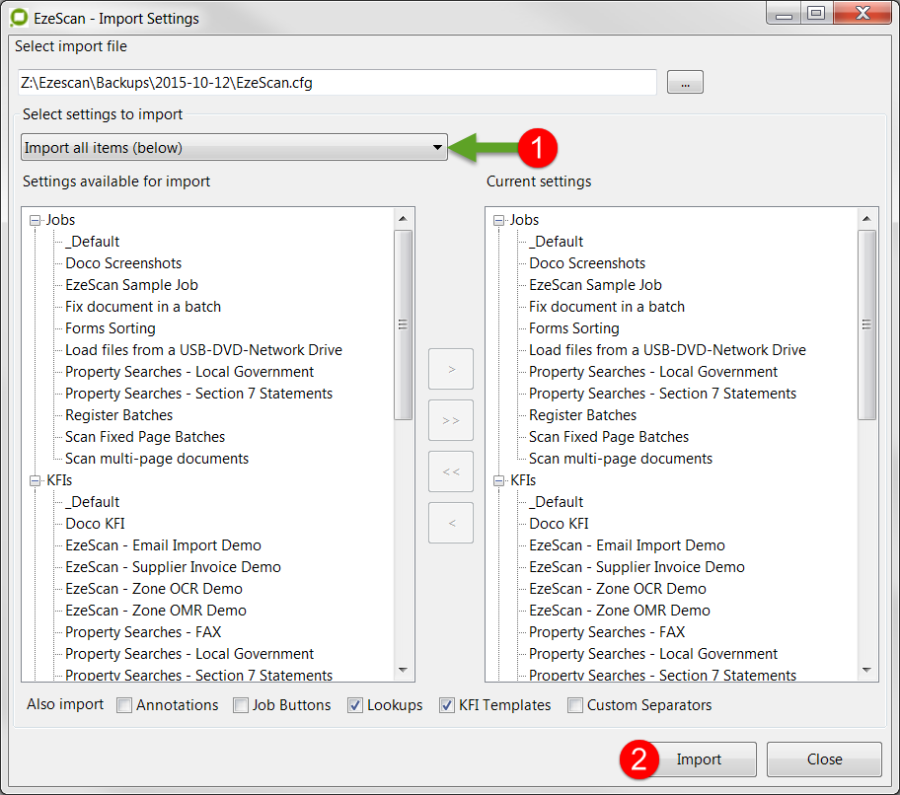Image resolution: width=900 pixels, height=795 pixels.
Task: Tick the Job Buttons checkbox
Action: 241,706
